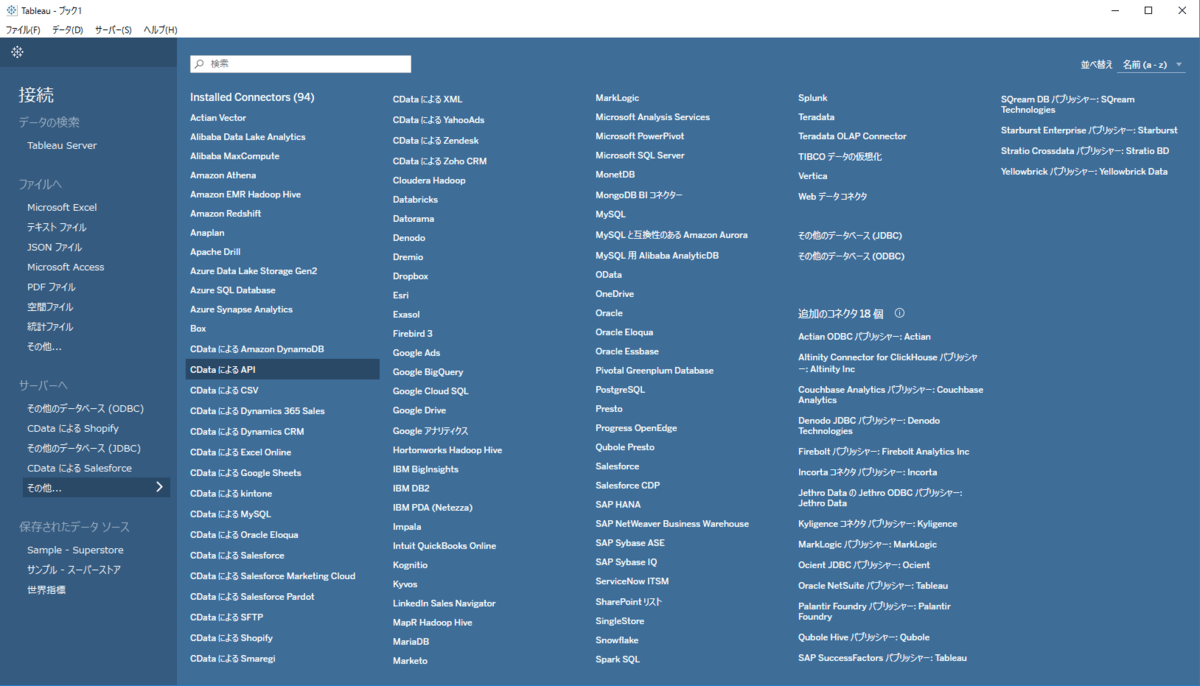Connect to a Microsoft Excel file
Viewport: 1200px width, 686px height.
[62, 207]
